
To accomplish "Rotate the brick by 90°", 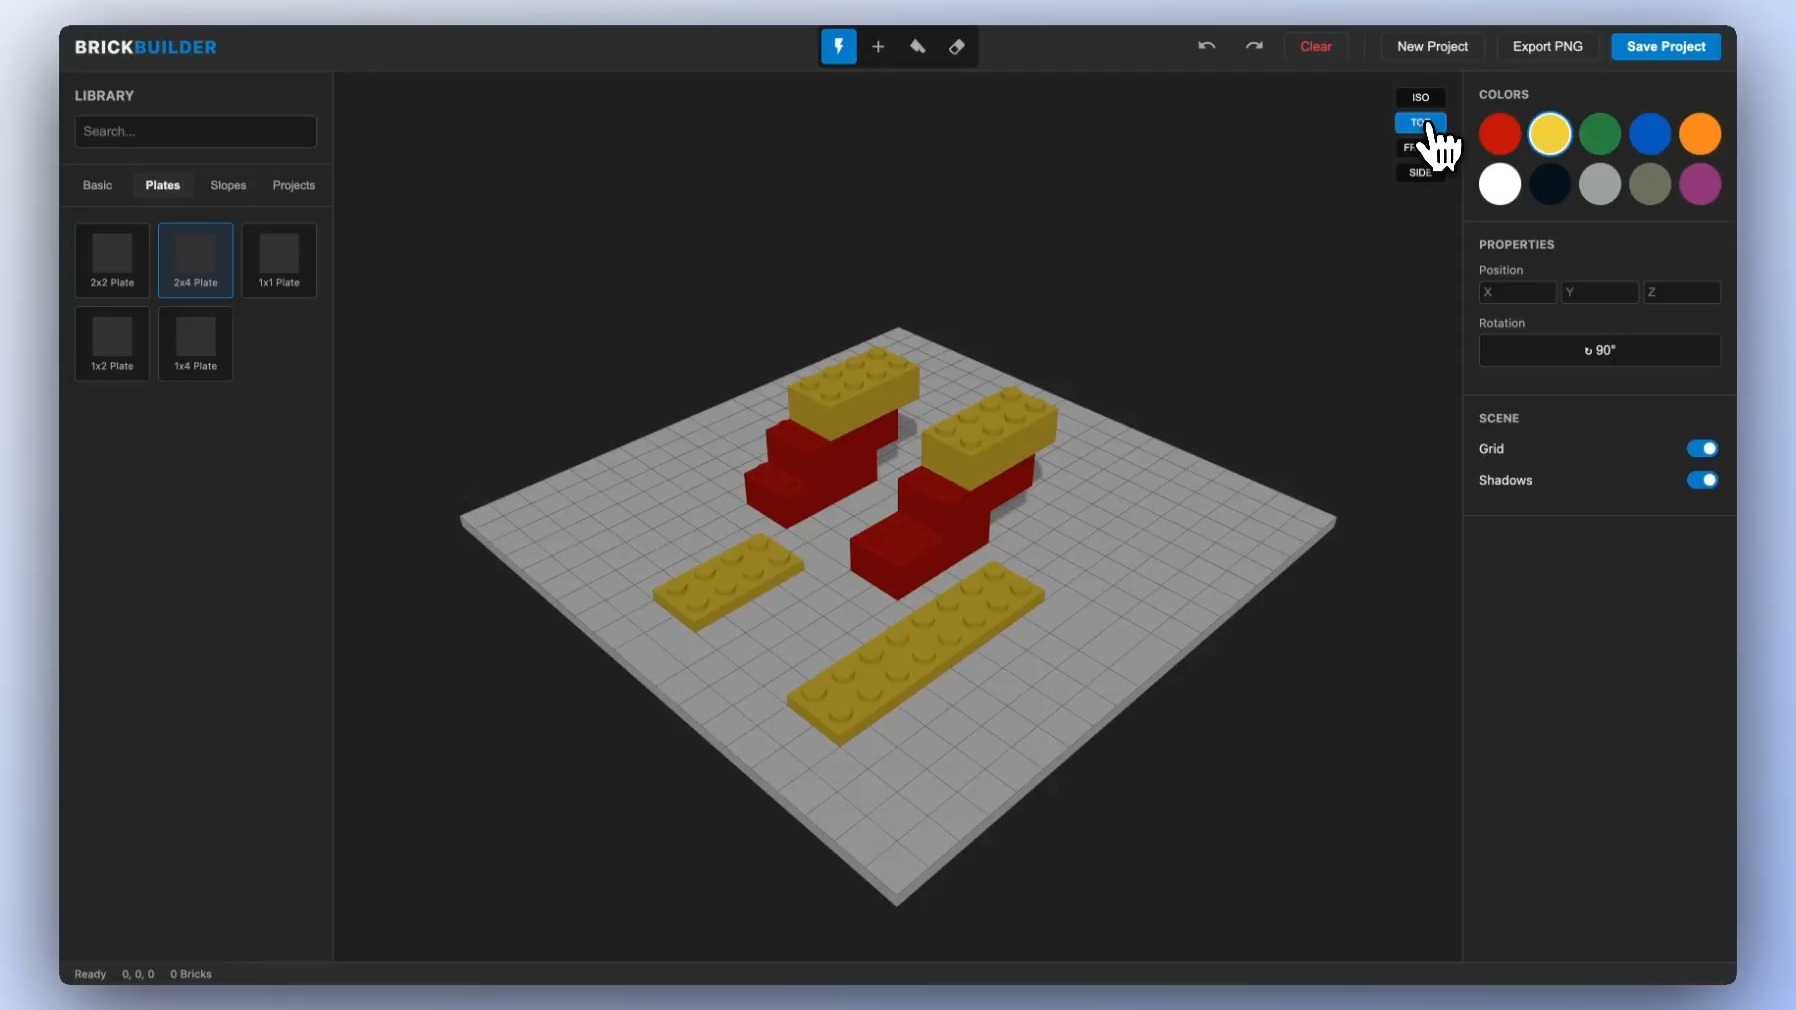I will point(1600,351).
